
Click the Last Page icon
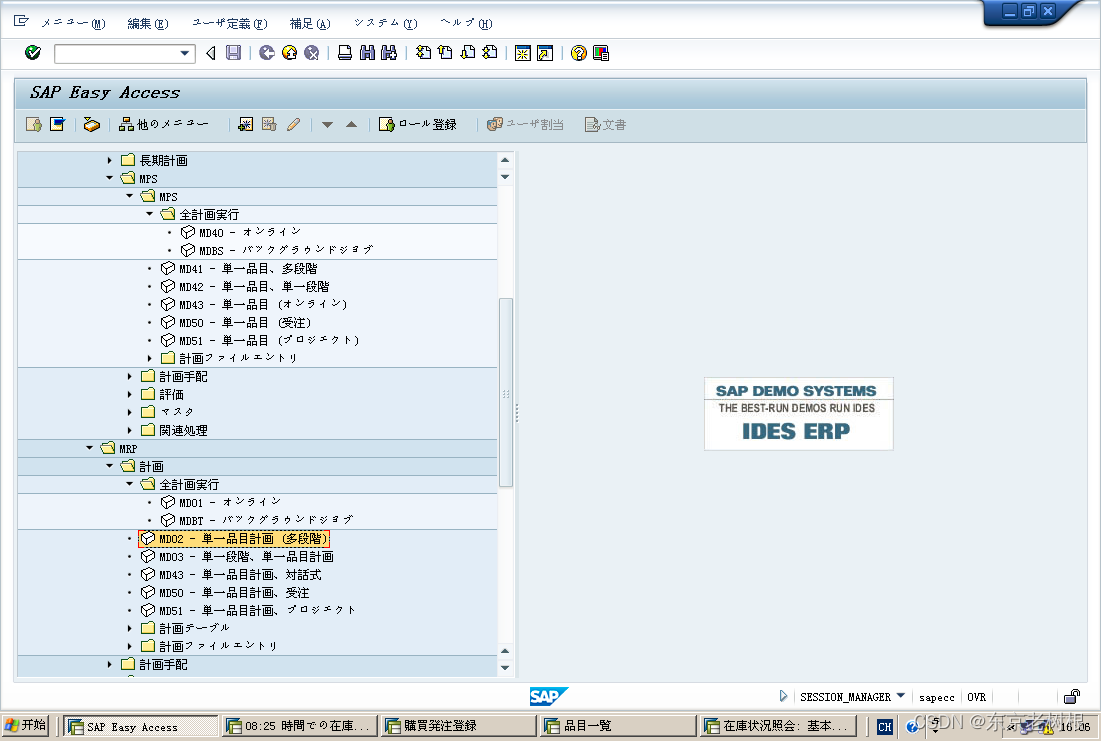[x=490, y=53]
